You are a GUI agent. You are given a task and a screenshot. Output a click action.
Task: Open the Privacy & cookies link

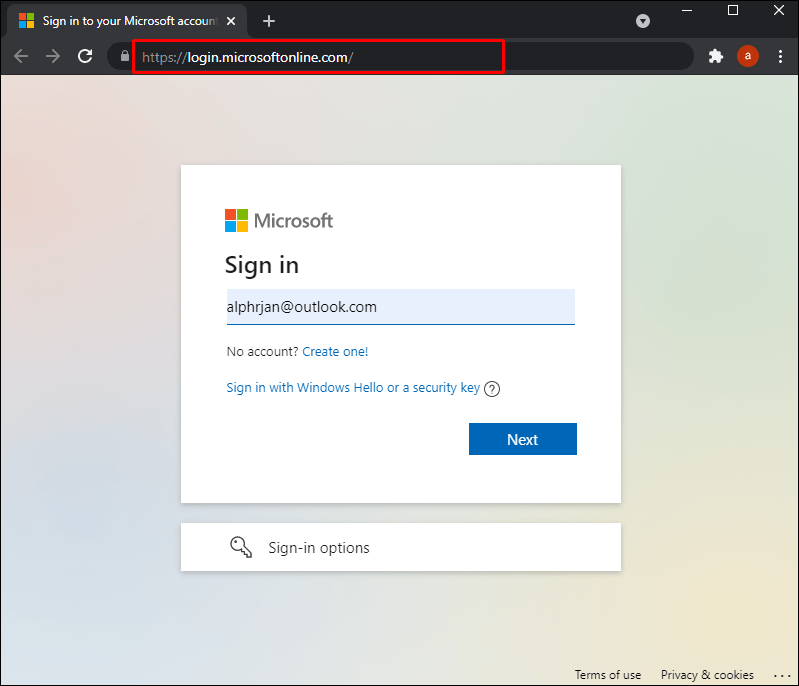707,675
